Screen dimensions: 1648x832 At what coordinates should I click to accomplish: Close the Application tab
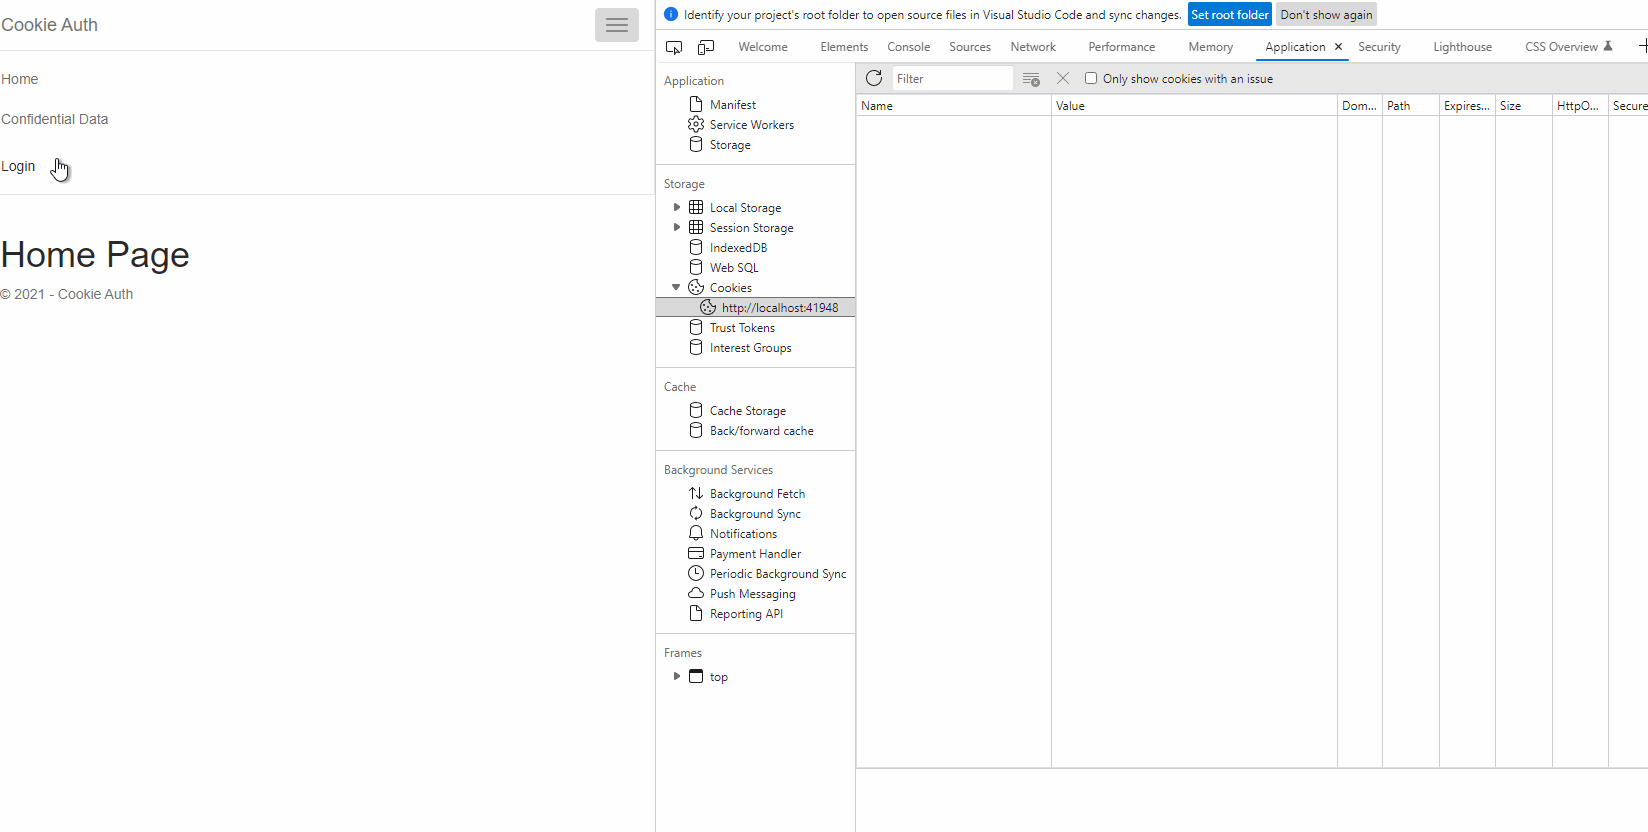point(1338,47)
